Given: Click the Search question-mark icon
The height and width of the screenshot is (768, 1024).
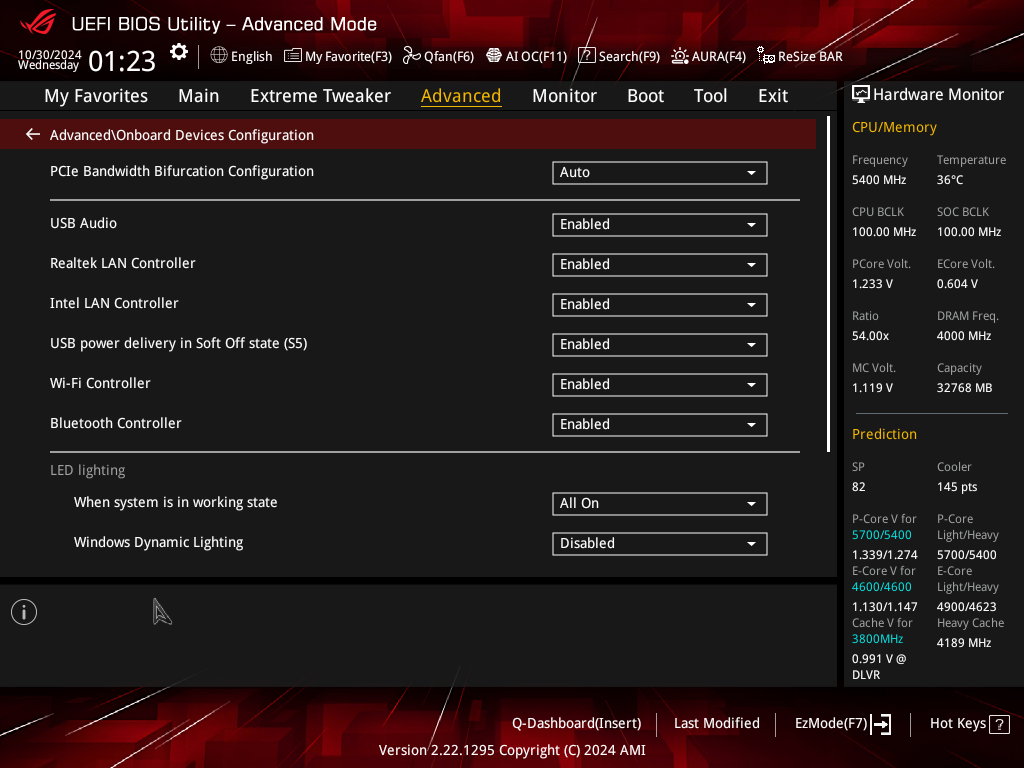Looking at the screenshot, I should coord(586,56).
